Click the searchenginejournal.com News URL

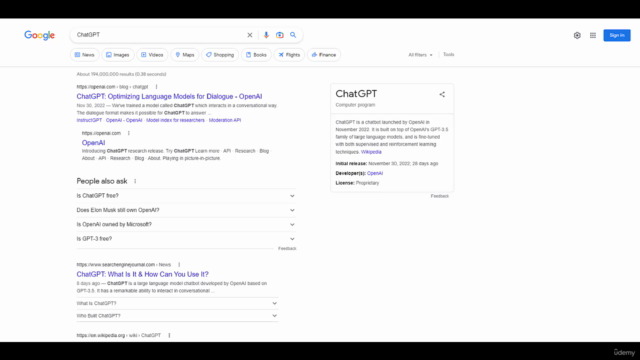coord(124,264)
